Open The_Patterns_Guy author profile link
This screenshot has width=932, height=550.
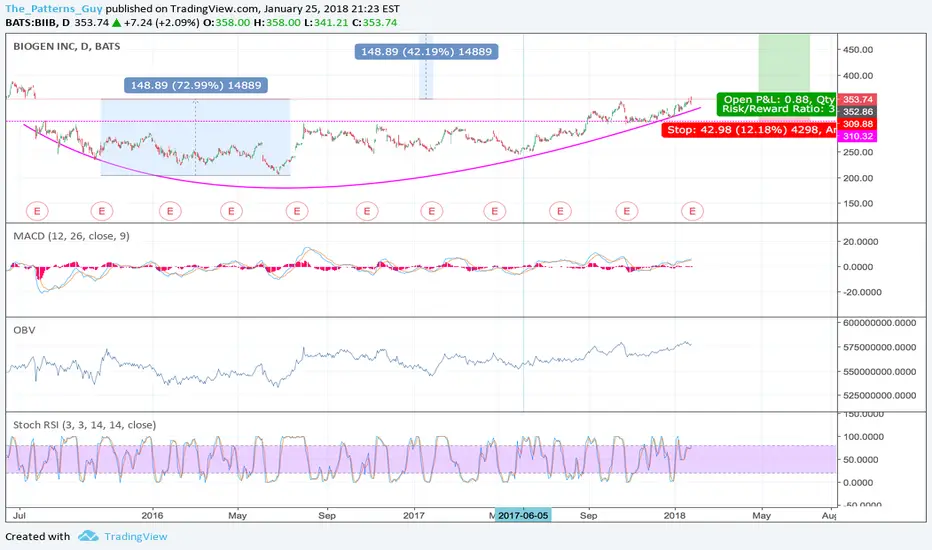coord(54,9)
